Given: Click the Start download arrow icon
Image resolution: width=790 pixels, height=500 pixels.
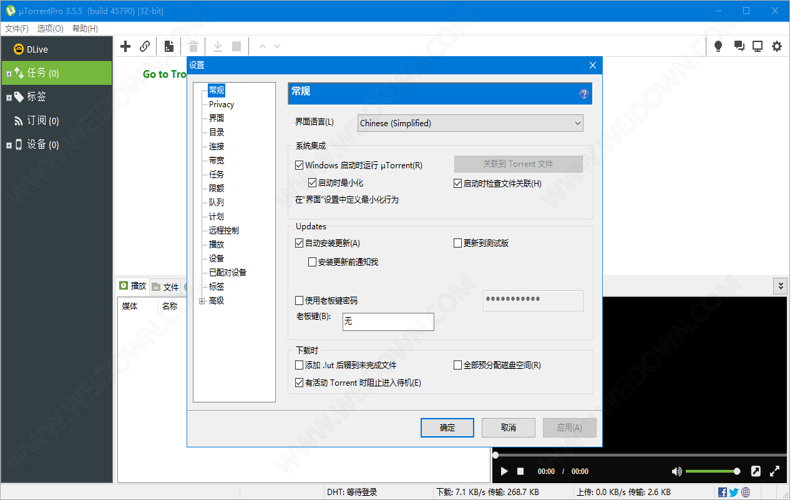Looking at the screenshot, I should click(x=218, y=46).
